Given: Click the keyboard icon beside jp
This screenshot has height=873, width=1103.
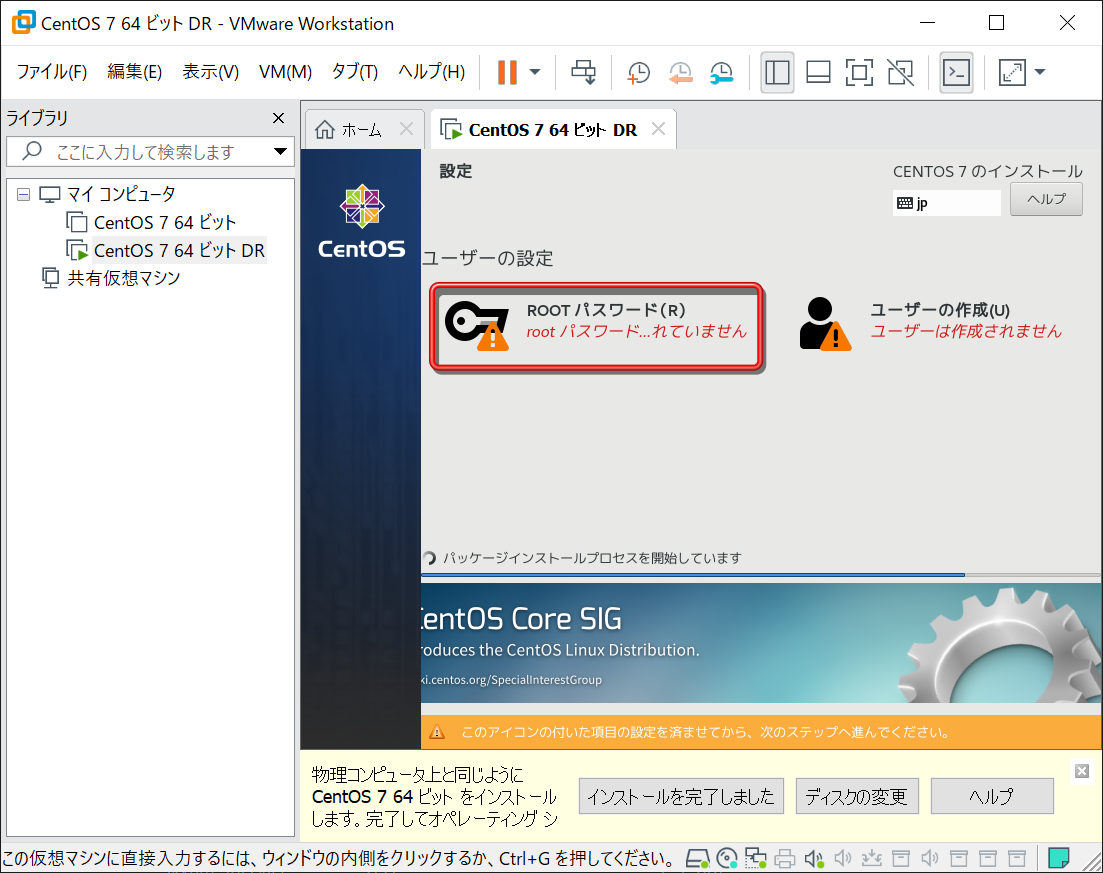Looking at the screenshot, I should pos(905,203).
